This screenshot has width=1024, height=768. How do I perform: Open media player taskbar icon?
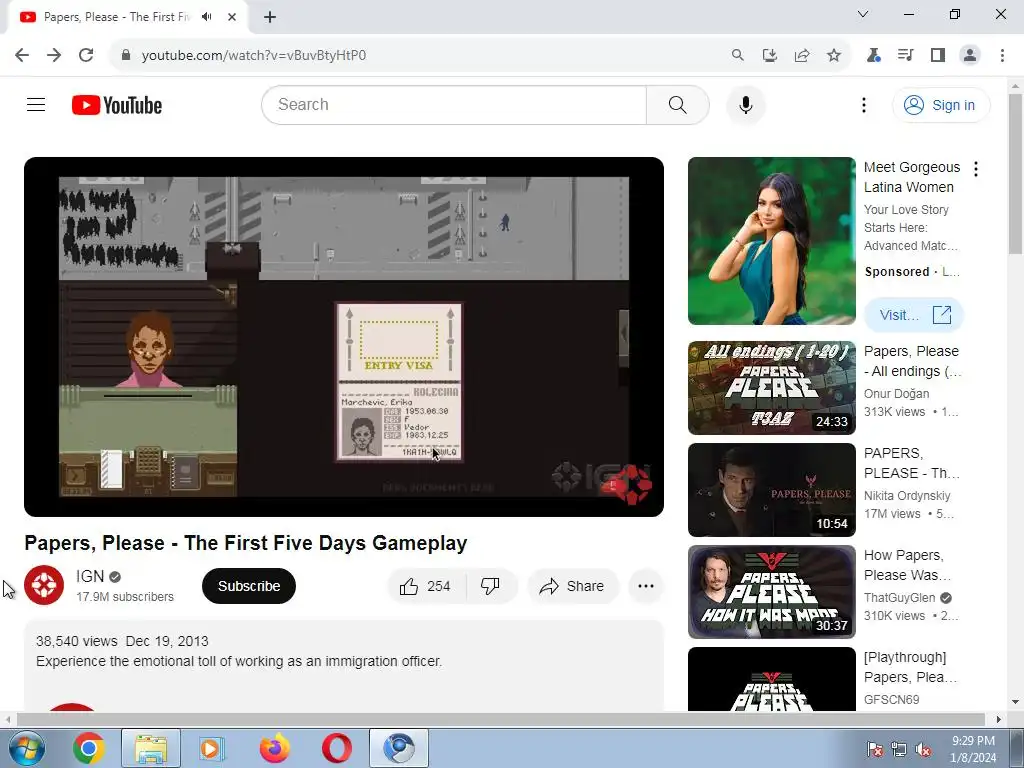[212, 748]
